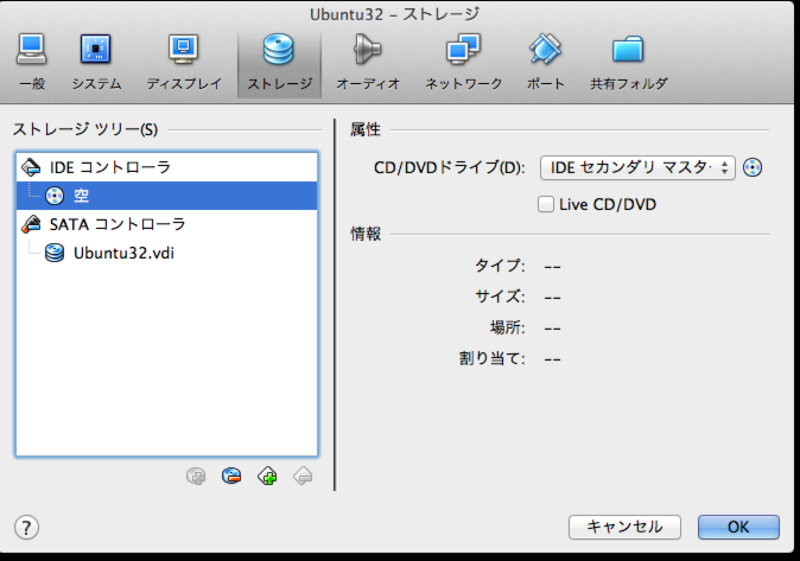Click the 情報 section heading
Screen dimensions: 800x561
click(x=365, y=234)
